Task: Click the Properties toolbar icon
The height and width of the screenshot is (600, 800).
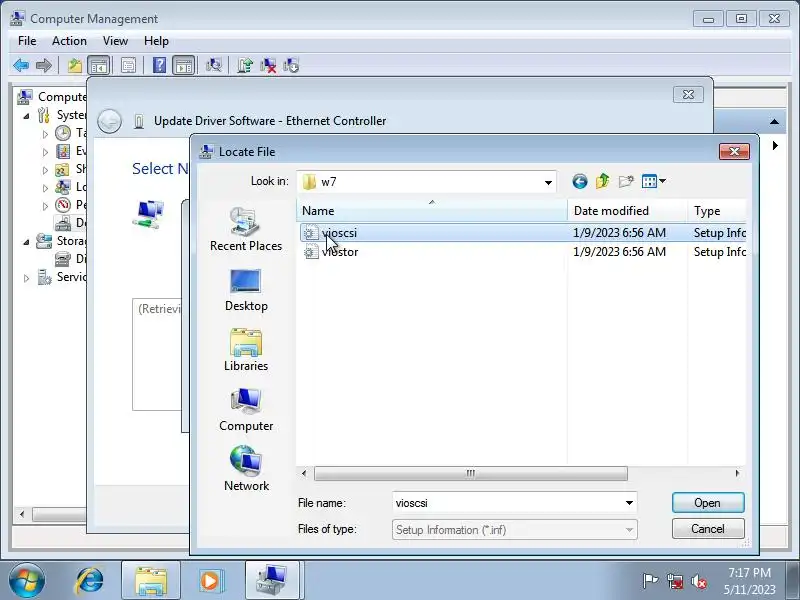Action: tap(128, 65)
